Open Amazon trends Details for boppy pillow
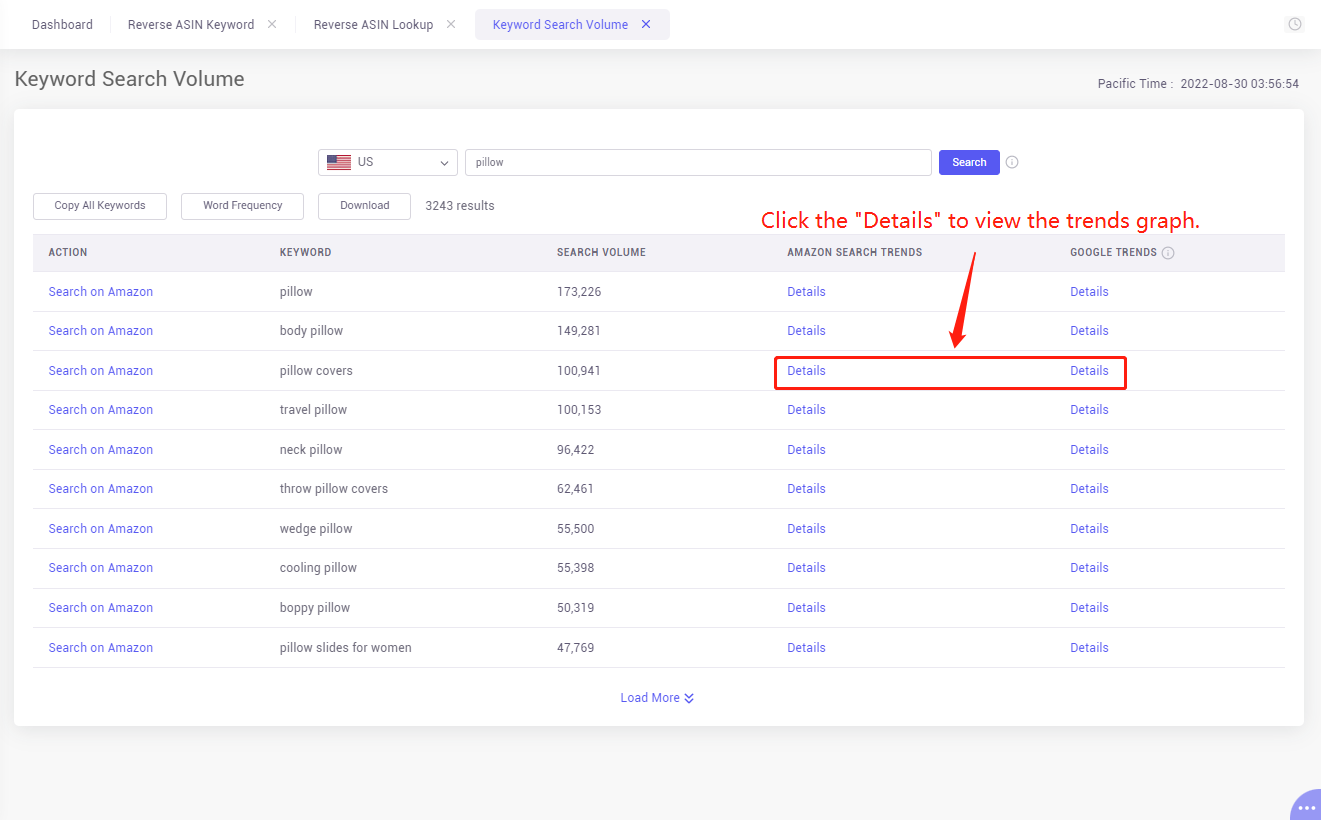Screen dimensions: 1321x820 point(806,608)
